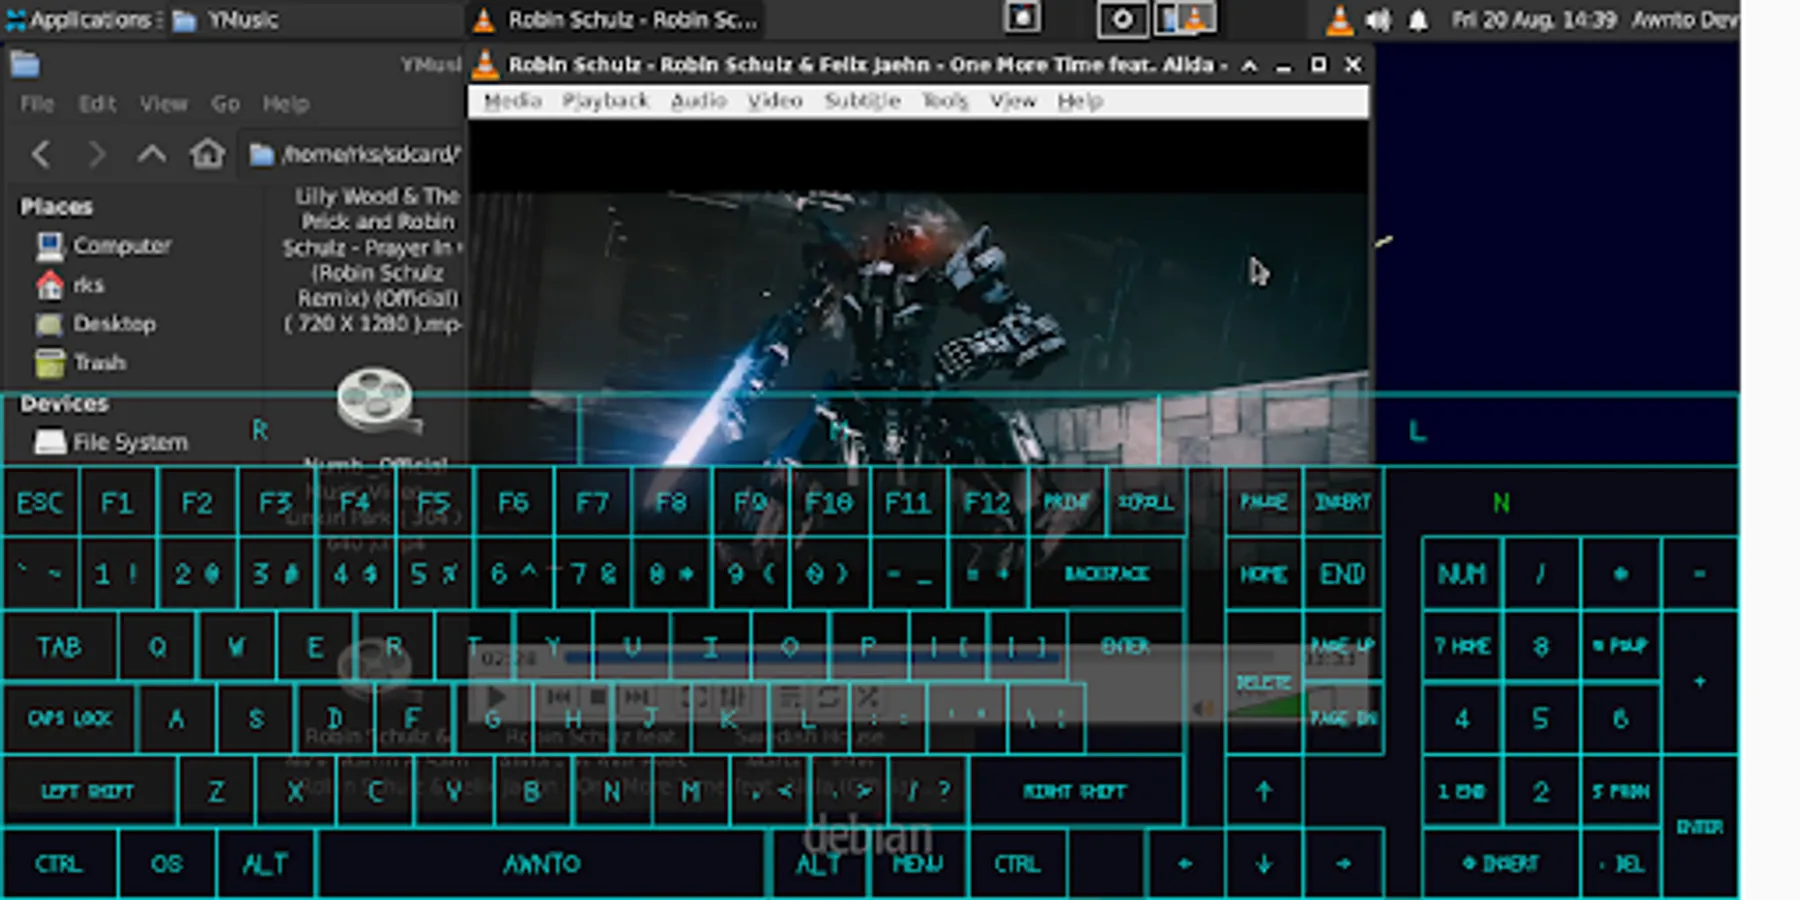Tap the up arrow key
The image size is (1800, 900).
1264,791
